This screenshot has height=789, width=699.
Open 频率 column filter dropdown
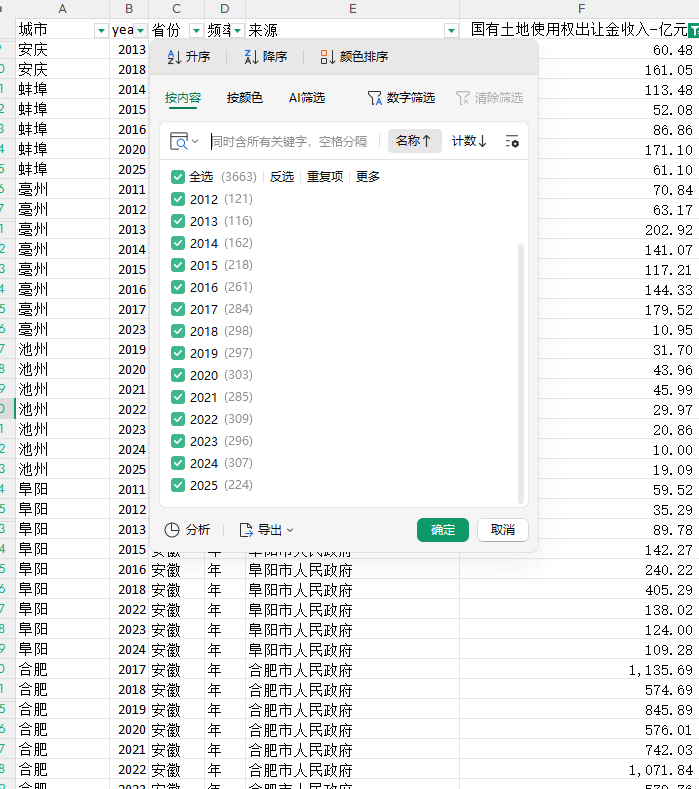(x=238, y=31)
